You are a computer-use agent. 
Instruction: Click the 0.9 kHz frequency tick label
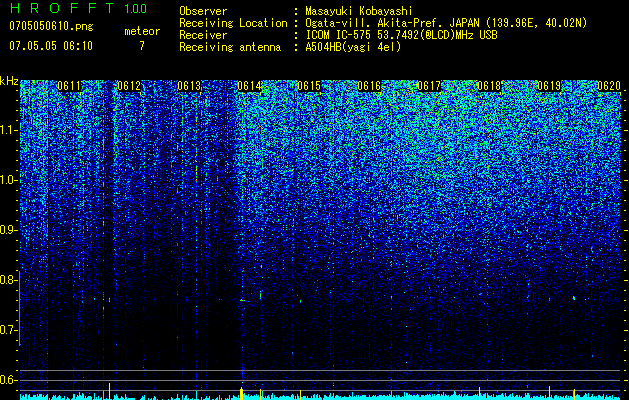point(9,230)
